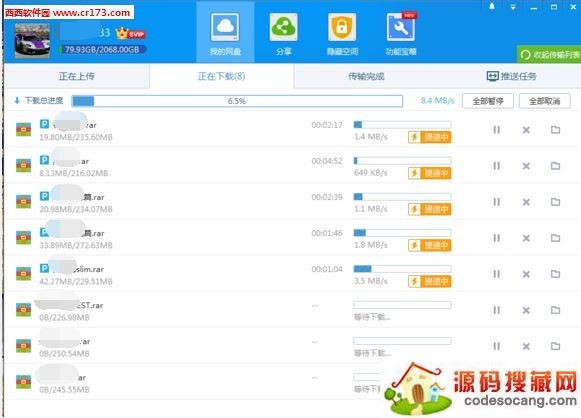
Task: Open the title bar dropdown arrow menu
Action: tap(513, 7)
